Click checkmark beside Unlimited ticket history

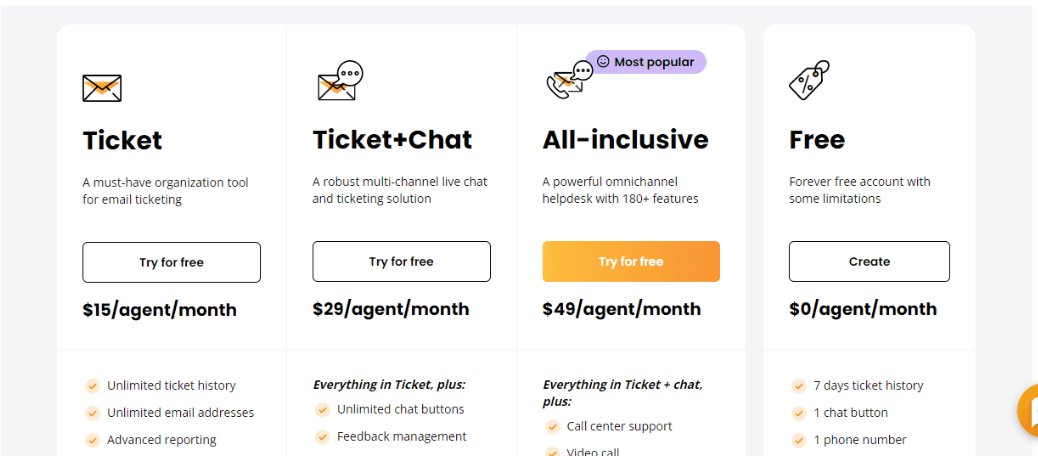click(x=92, y=386)
